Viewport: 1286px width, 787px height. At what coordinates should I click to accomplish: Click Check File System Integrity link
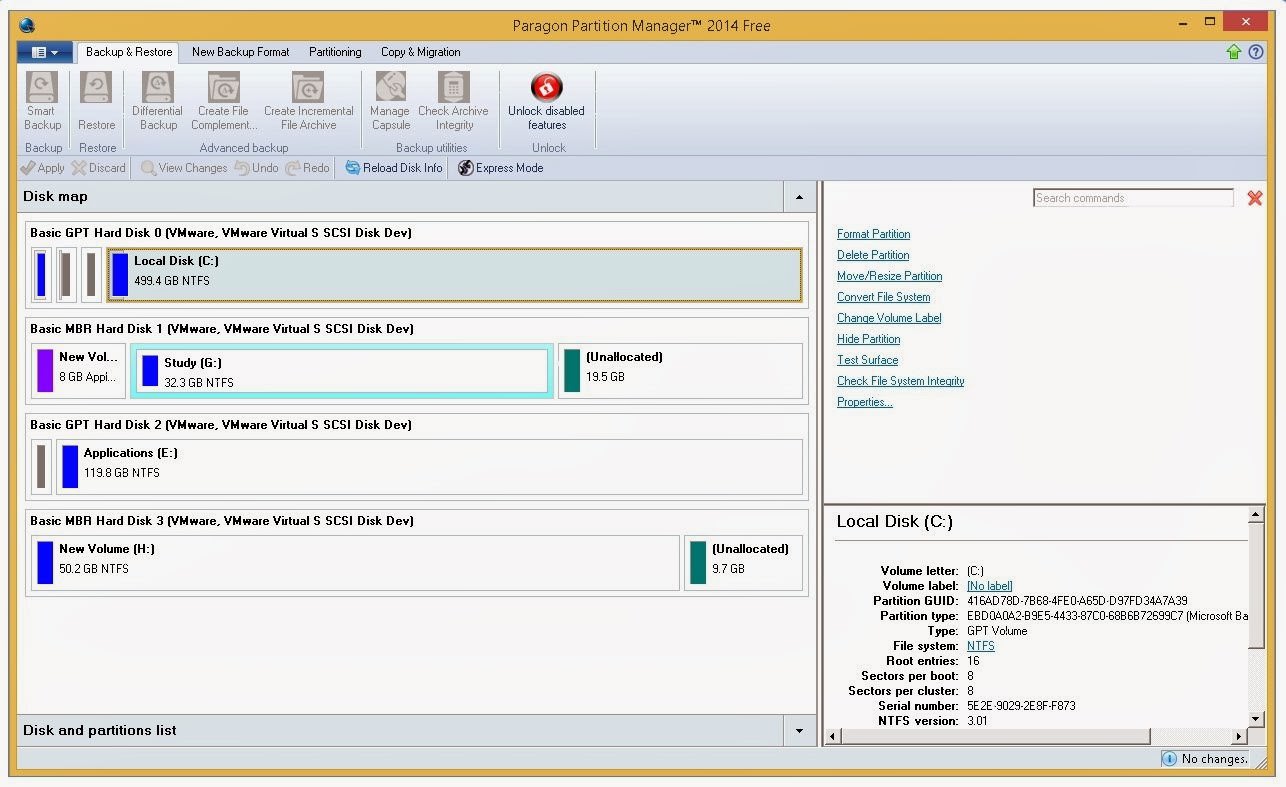coord(900,381)
